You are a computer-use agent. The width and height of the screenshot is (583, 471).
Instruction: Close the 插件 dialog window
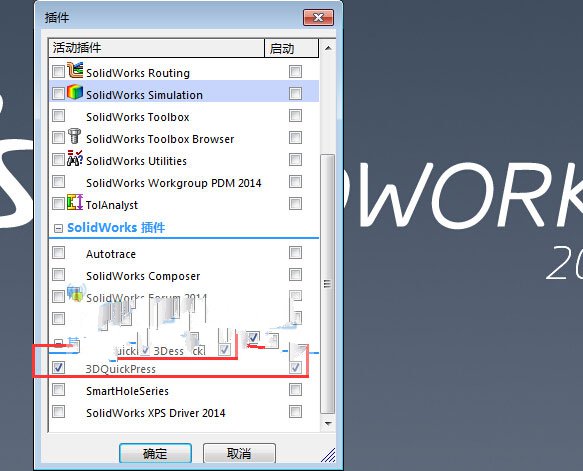coord(318,17)
